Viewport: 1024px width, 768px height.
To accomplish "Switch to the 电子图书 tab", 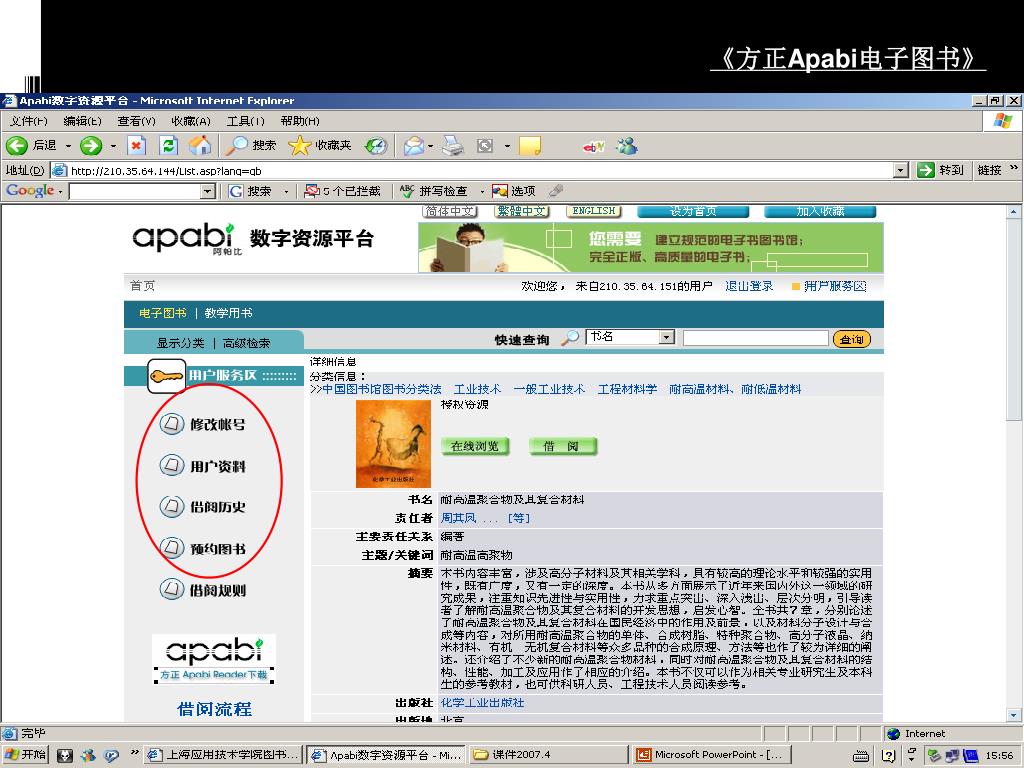I will click(x=163, y=313).
